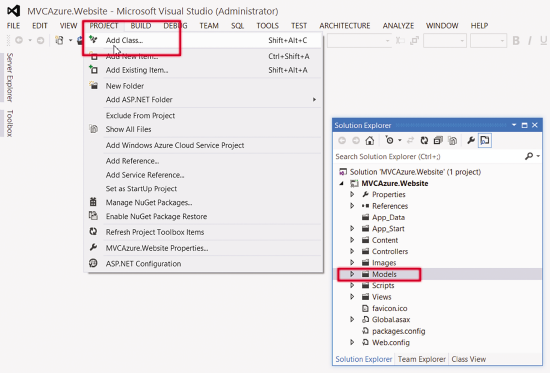Toggle the Preview Selected Items icon
The height and width of the screenshot is (373, 550).
click(485, 140)
